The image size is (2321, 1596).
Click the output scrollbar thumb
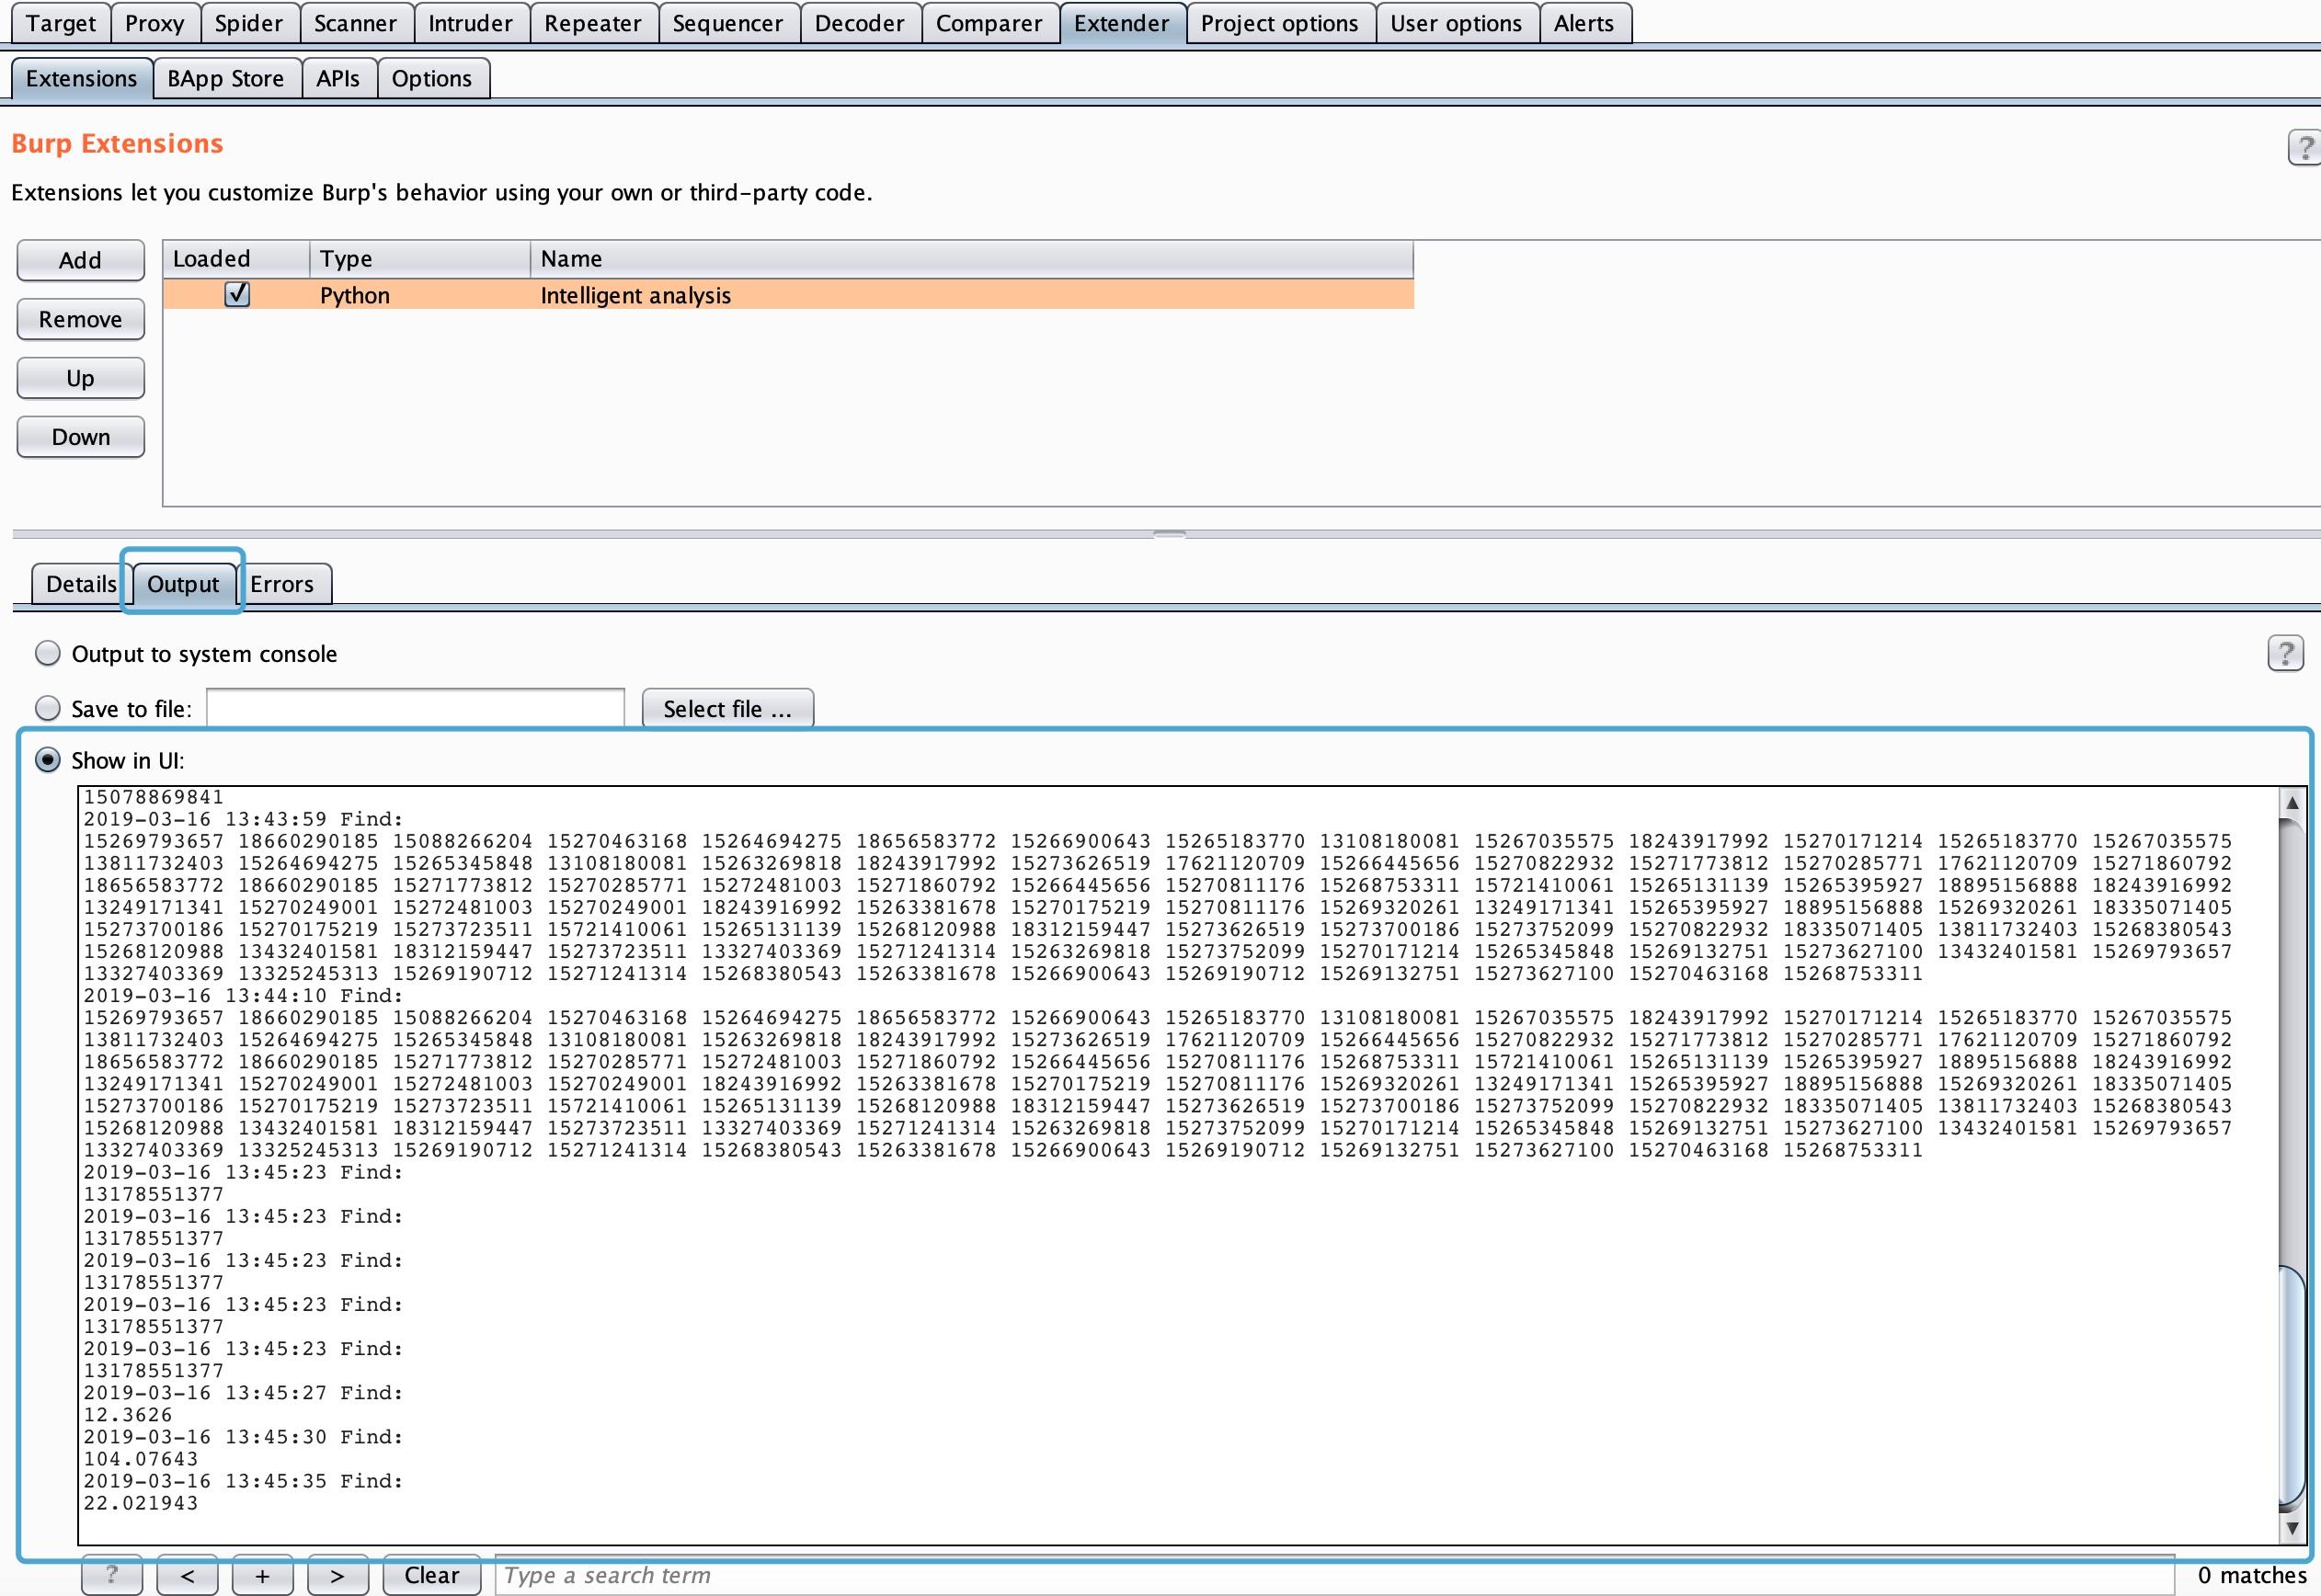[2291, 1385]
